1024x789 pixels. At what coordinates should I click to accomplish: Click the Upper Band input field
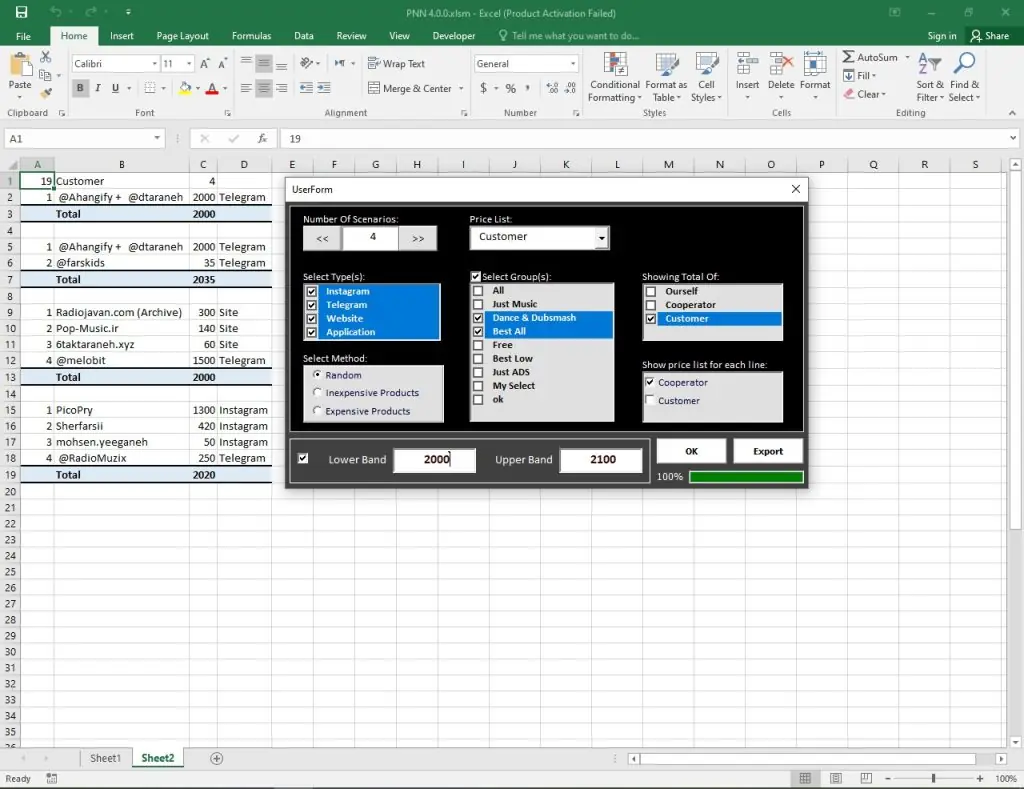click(600, 460)
